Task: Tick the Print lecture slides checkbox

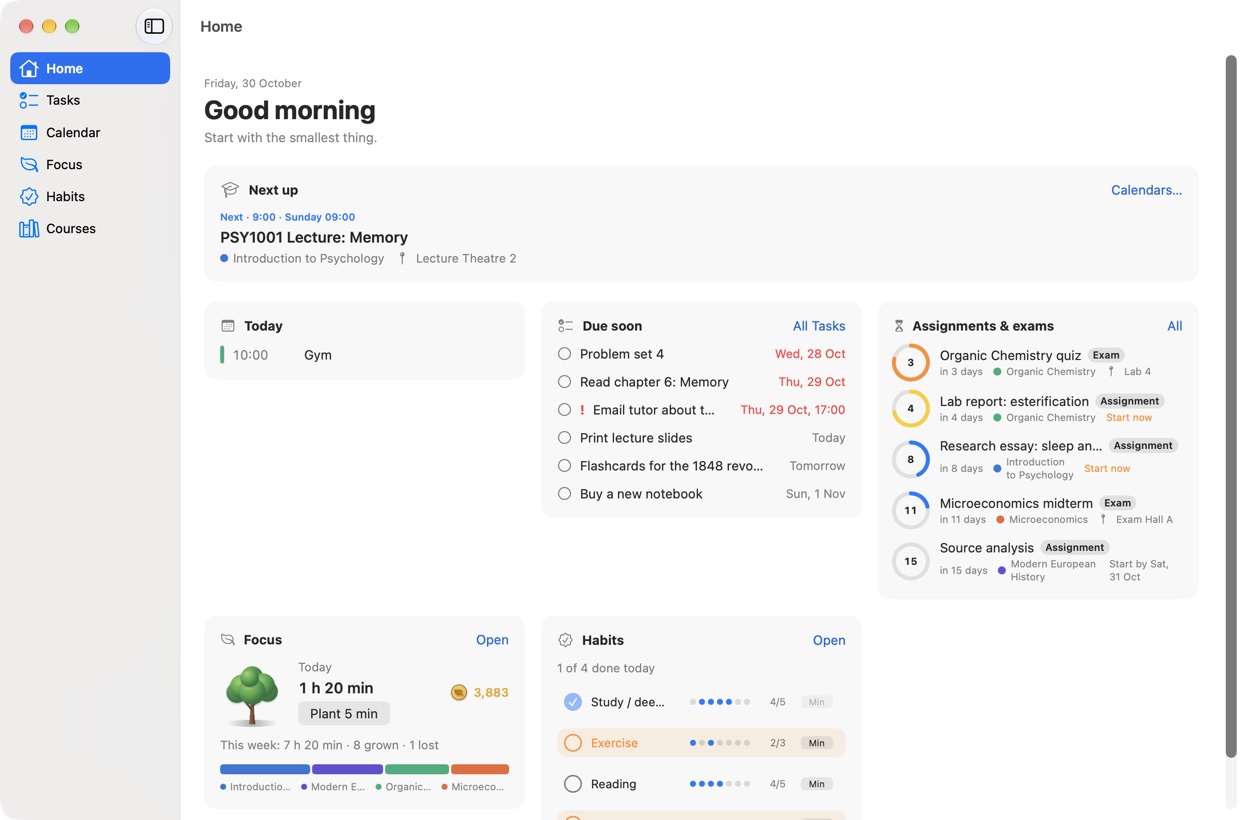Action: (x=565, y=438)
